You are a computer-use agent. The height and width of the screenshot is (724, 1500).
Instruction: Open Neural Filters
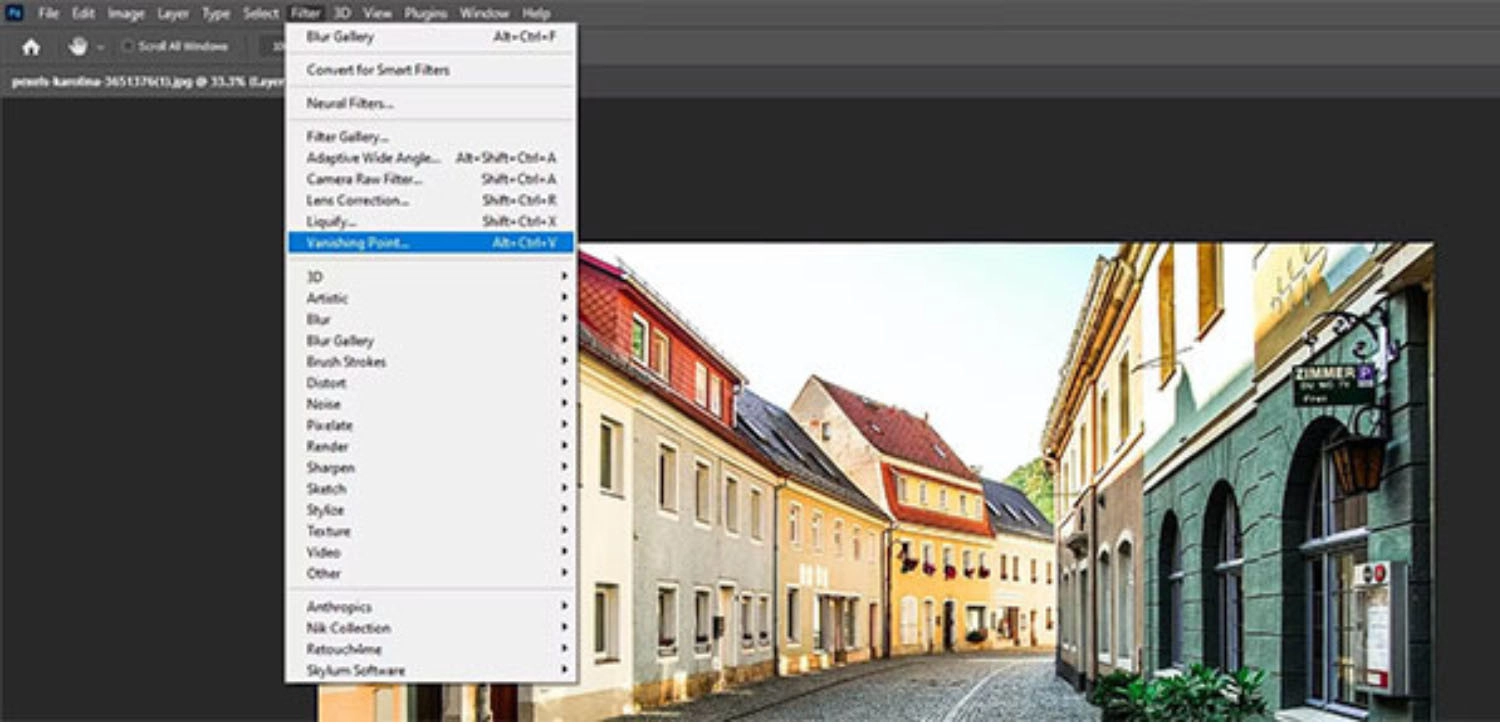[431, 103]
